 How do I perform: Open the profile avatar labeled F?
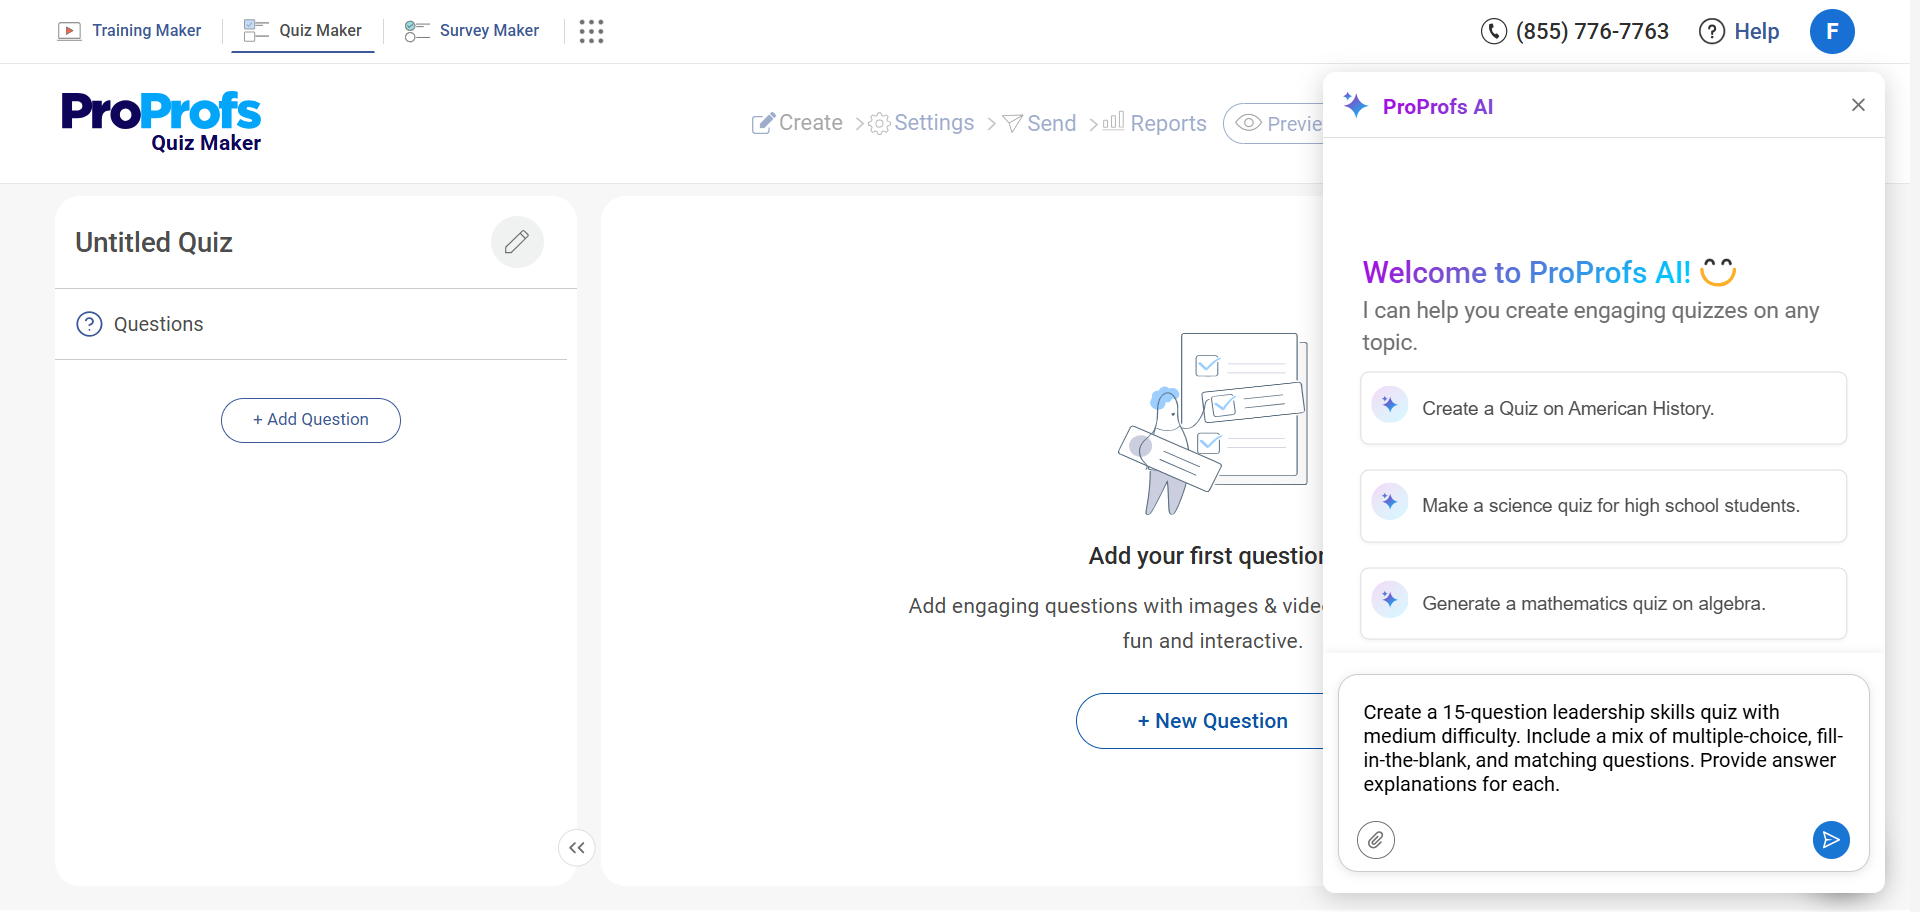click(1833, 31)
